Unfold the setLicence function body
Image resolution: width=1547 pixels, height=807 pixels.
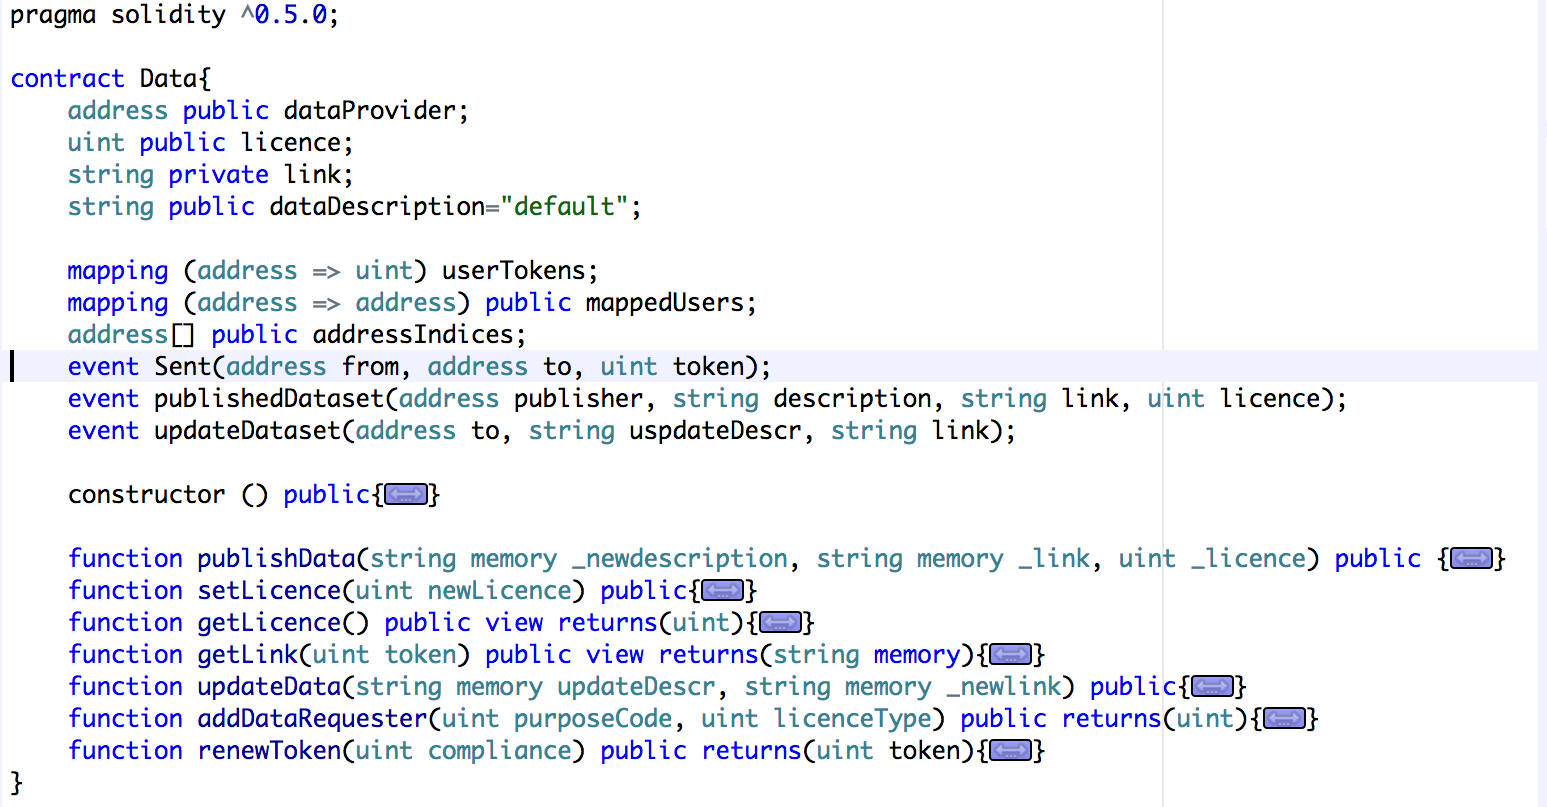pyautogui.click(x=723, y=591)
